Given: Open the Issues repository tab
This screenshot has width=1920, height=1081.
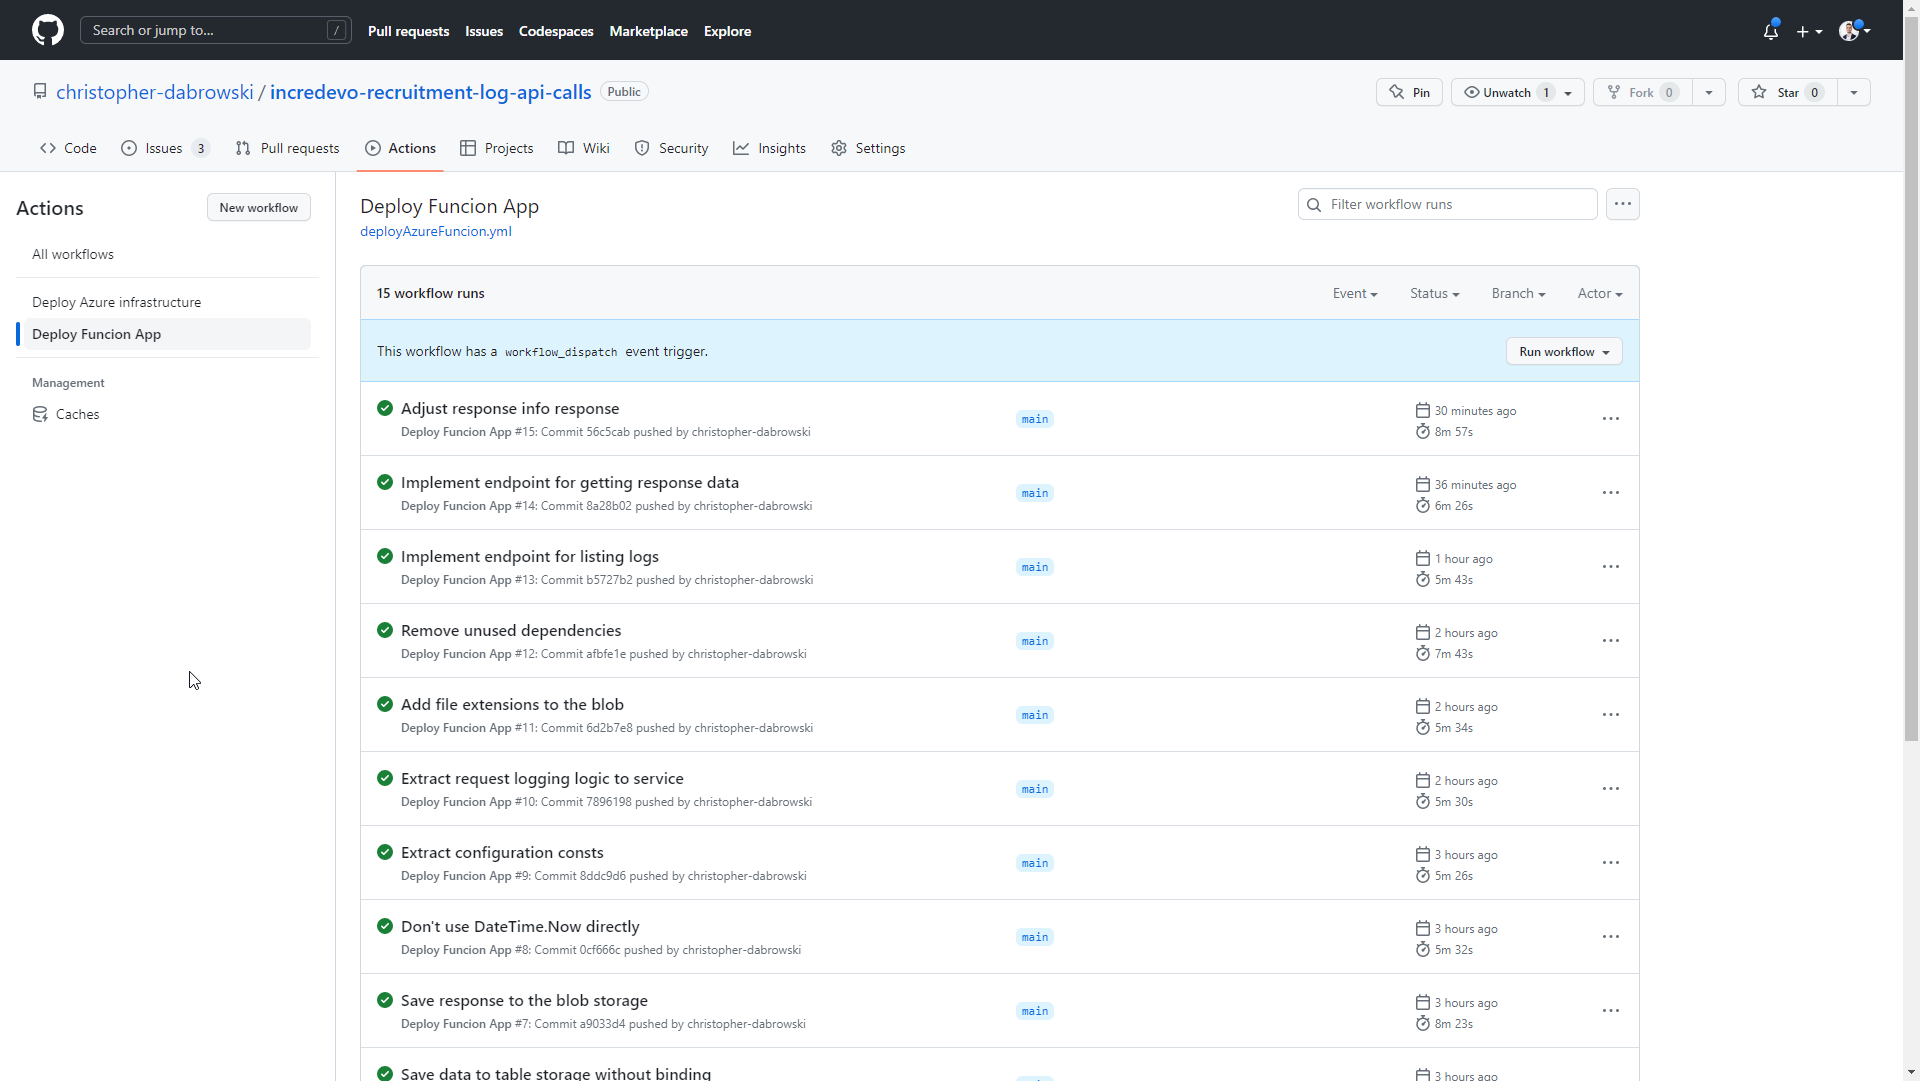Looking at the screenshot, I should point(164,148).
